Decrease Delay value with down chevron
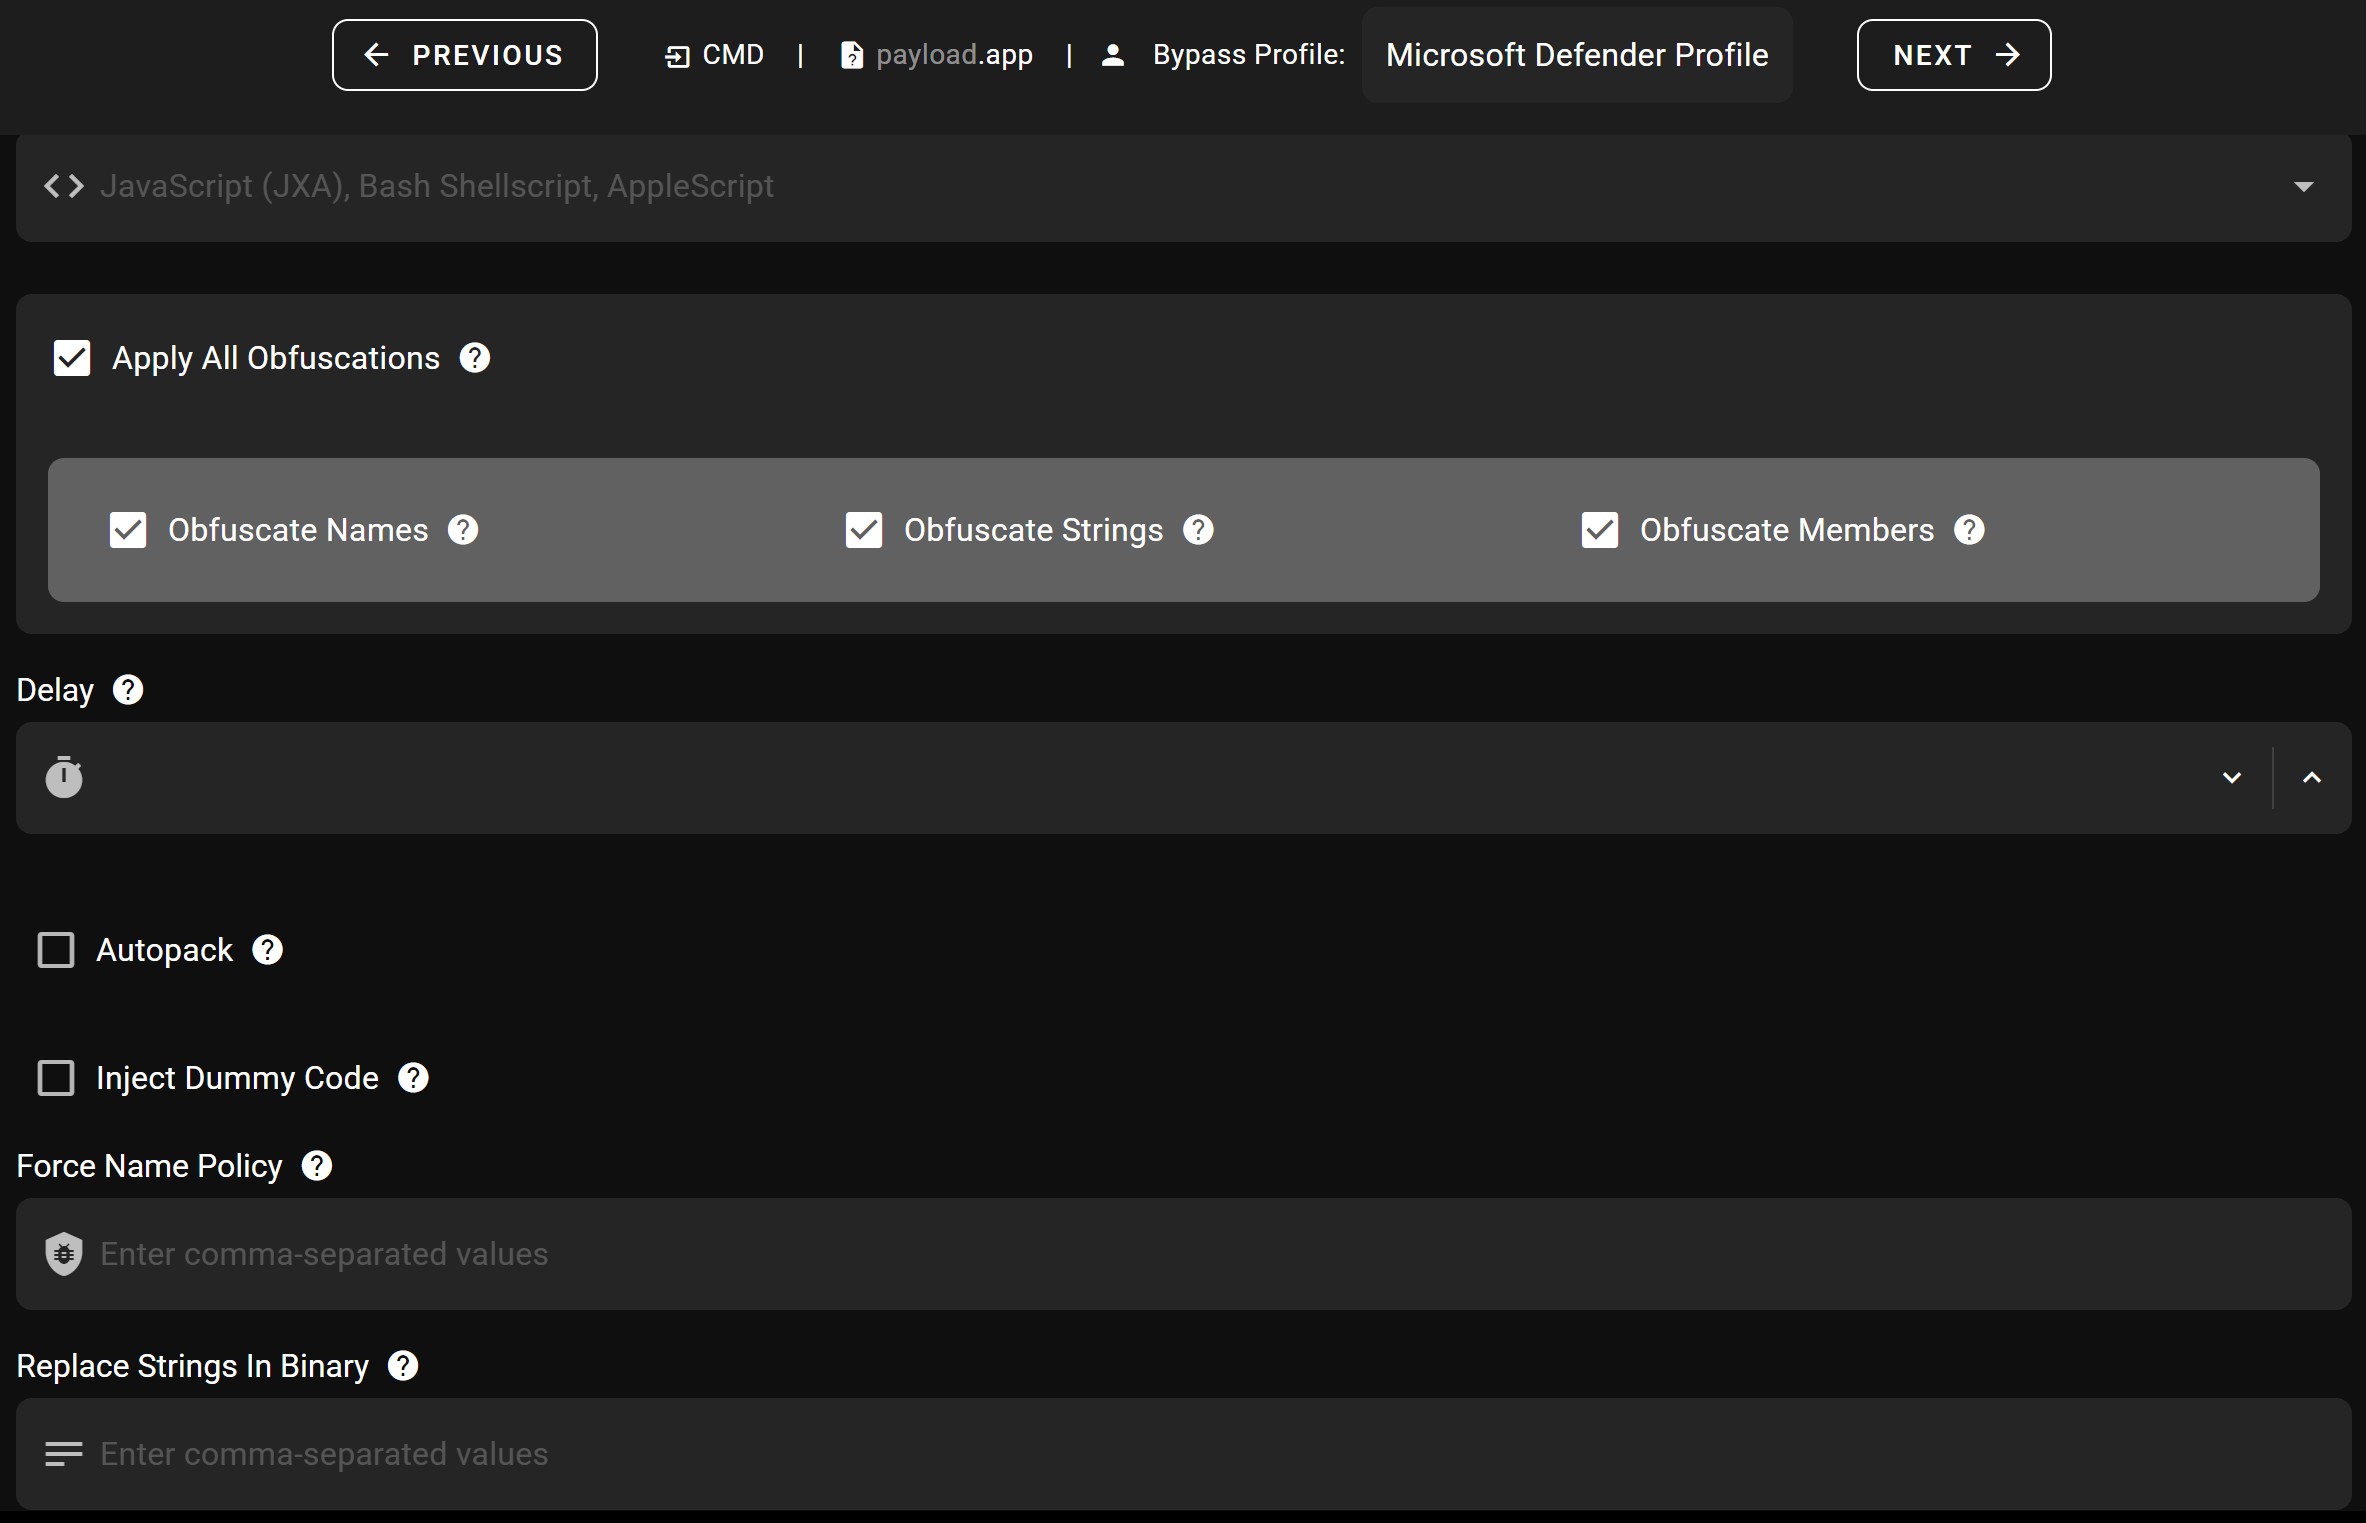 tap(2231, 778)
